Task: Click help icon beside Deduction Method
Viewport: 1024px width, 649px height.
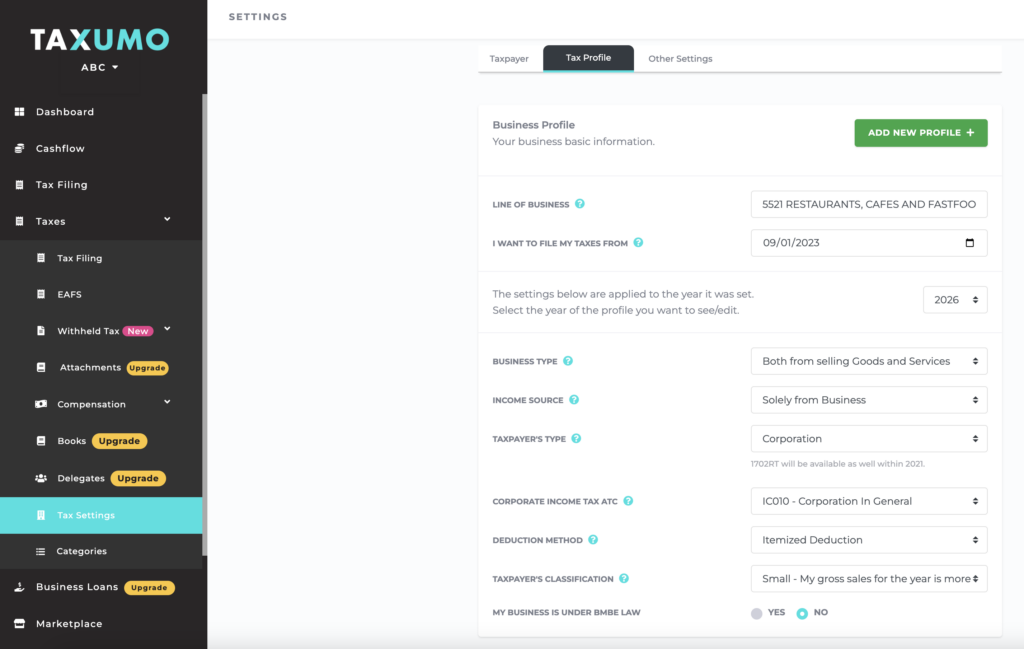Action: (x=593, y=540)
